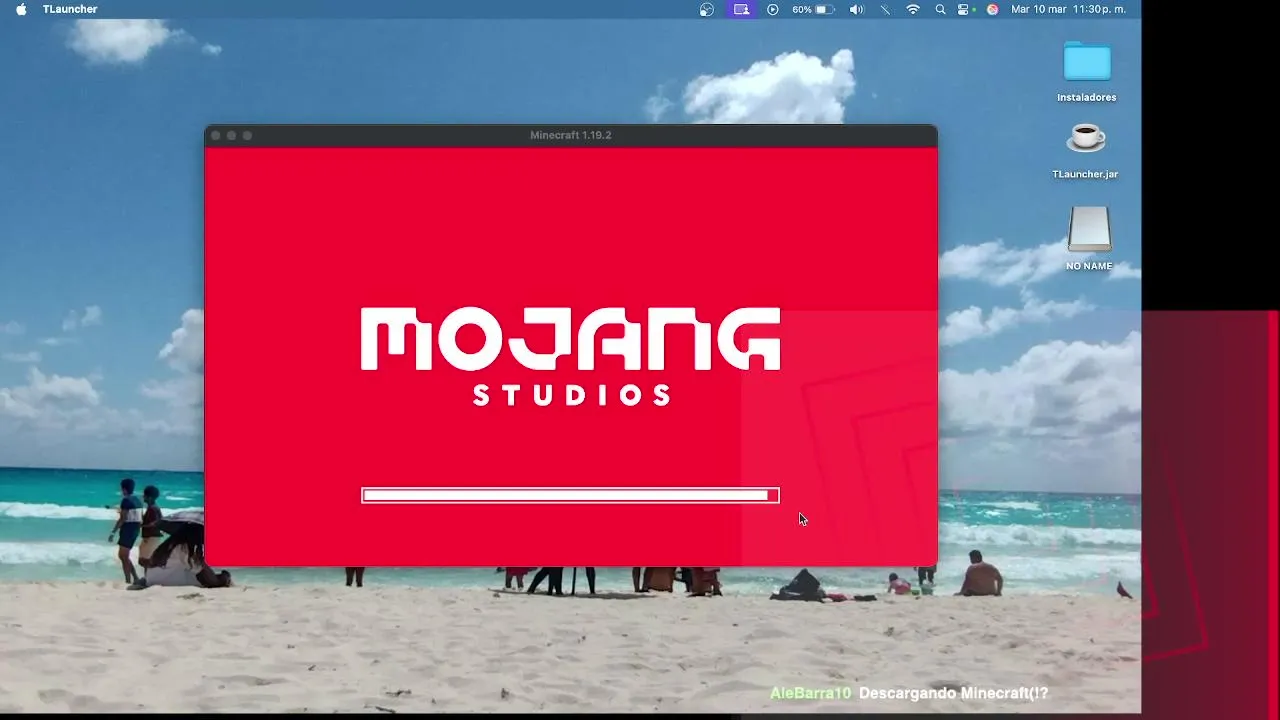Open Control Center toggle icon
Image resolution: width=1280 pixels, height=720 pixels.
[x=965, y=9]
